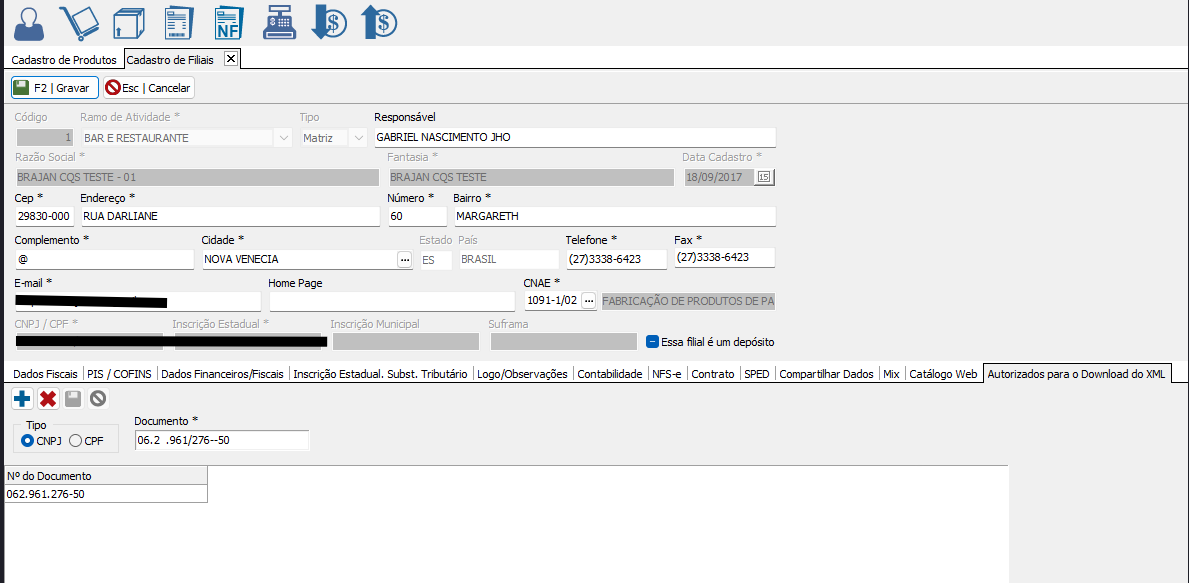
Task: Delete the document with red X icon
Action: point(47,399)
